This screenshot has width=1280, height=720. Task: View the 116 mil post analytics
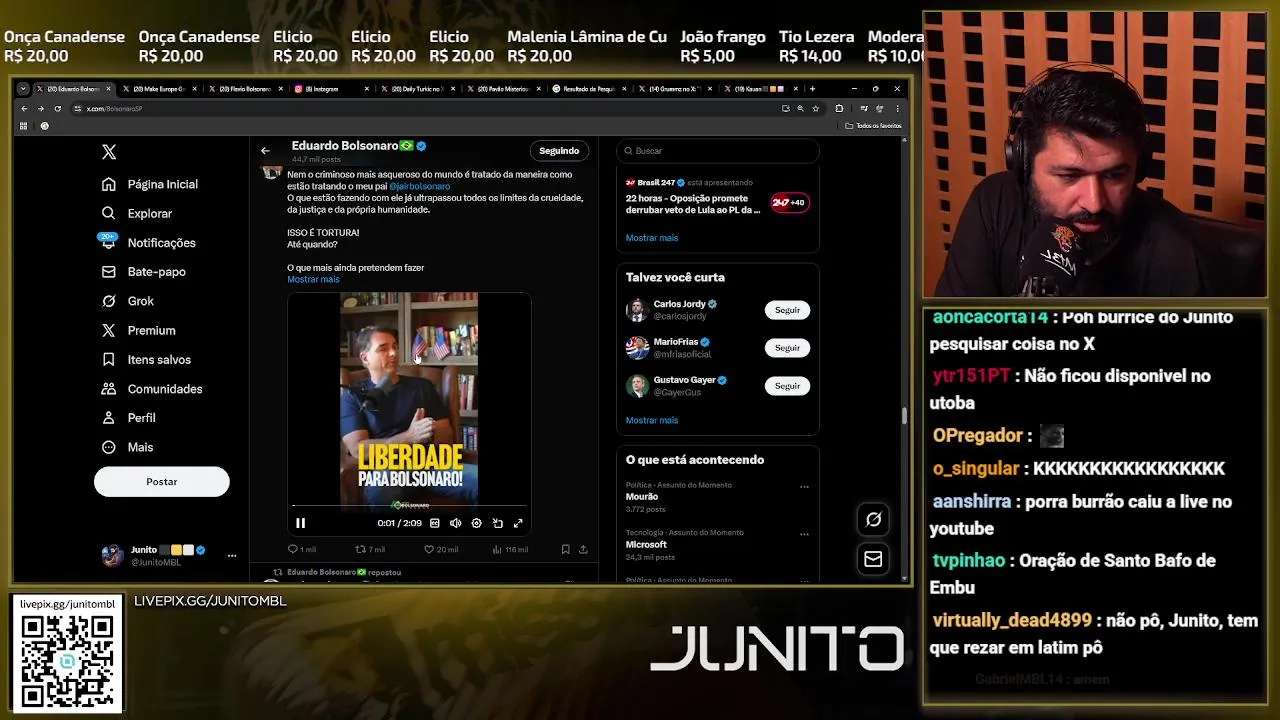[x=510, y=549]
